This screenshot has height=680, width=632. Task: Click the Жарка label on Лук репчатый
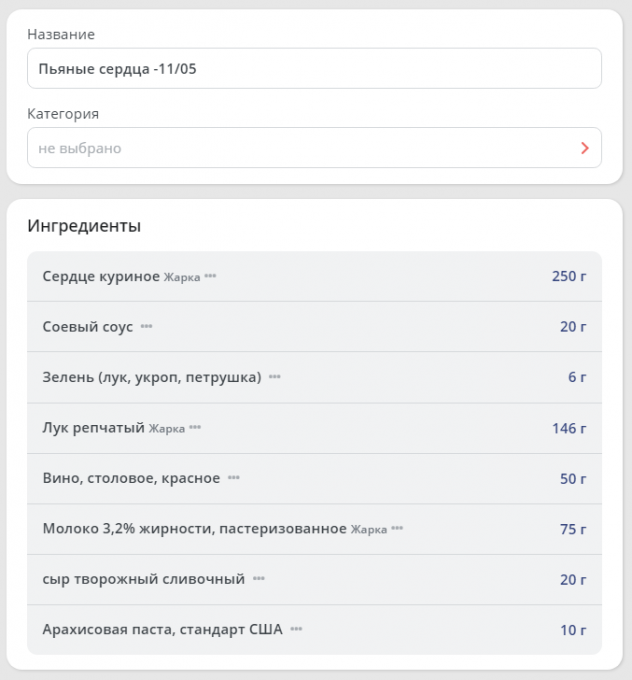[167, 429]
